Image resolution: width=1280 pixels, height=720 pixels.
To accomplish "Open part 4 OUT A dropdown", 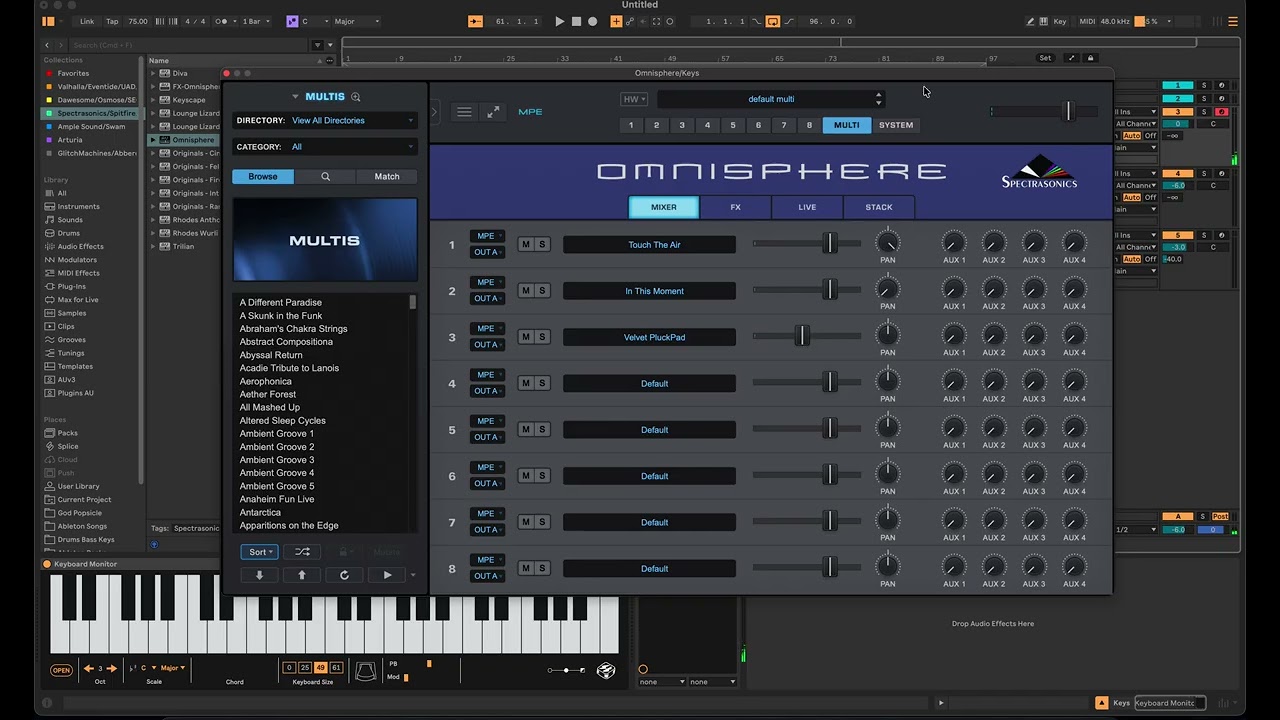I will (487, 391).
